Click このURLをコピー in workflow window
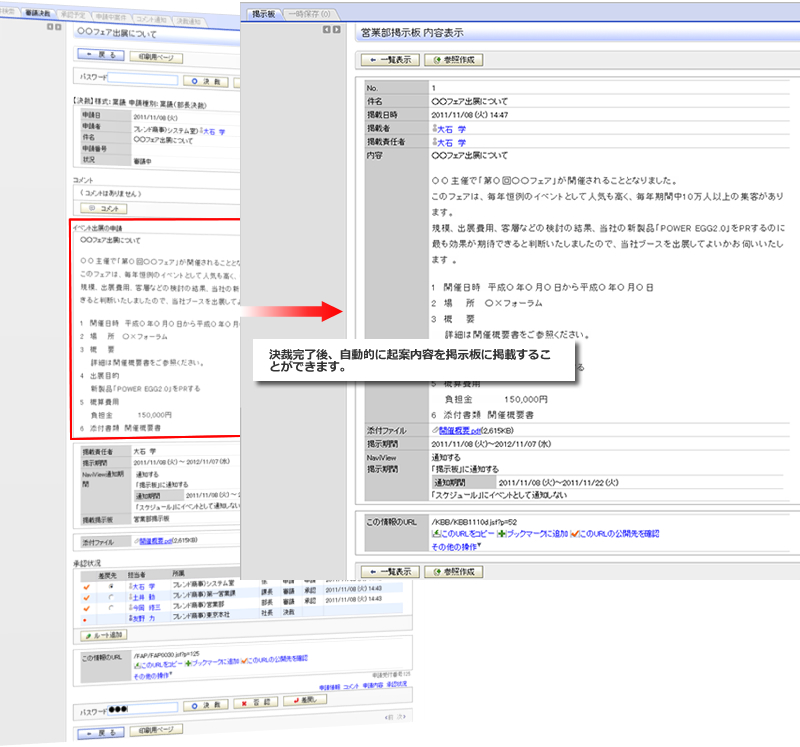Screen dimensions: 800x747 (158, 664)
